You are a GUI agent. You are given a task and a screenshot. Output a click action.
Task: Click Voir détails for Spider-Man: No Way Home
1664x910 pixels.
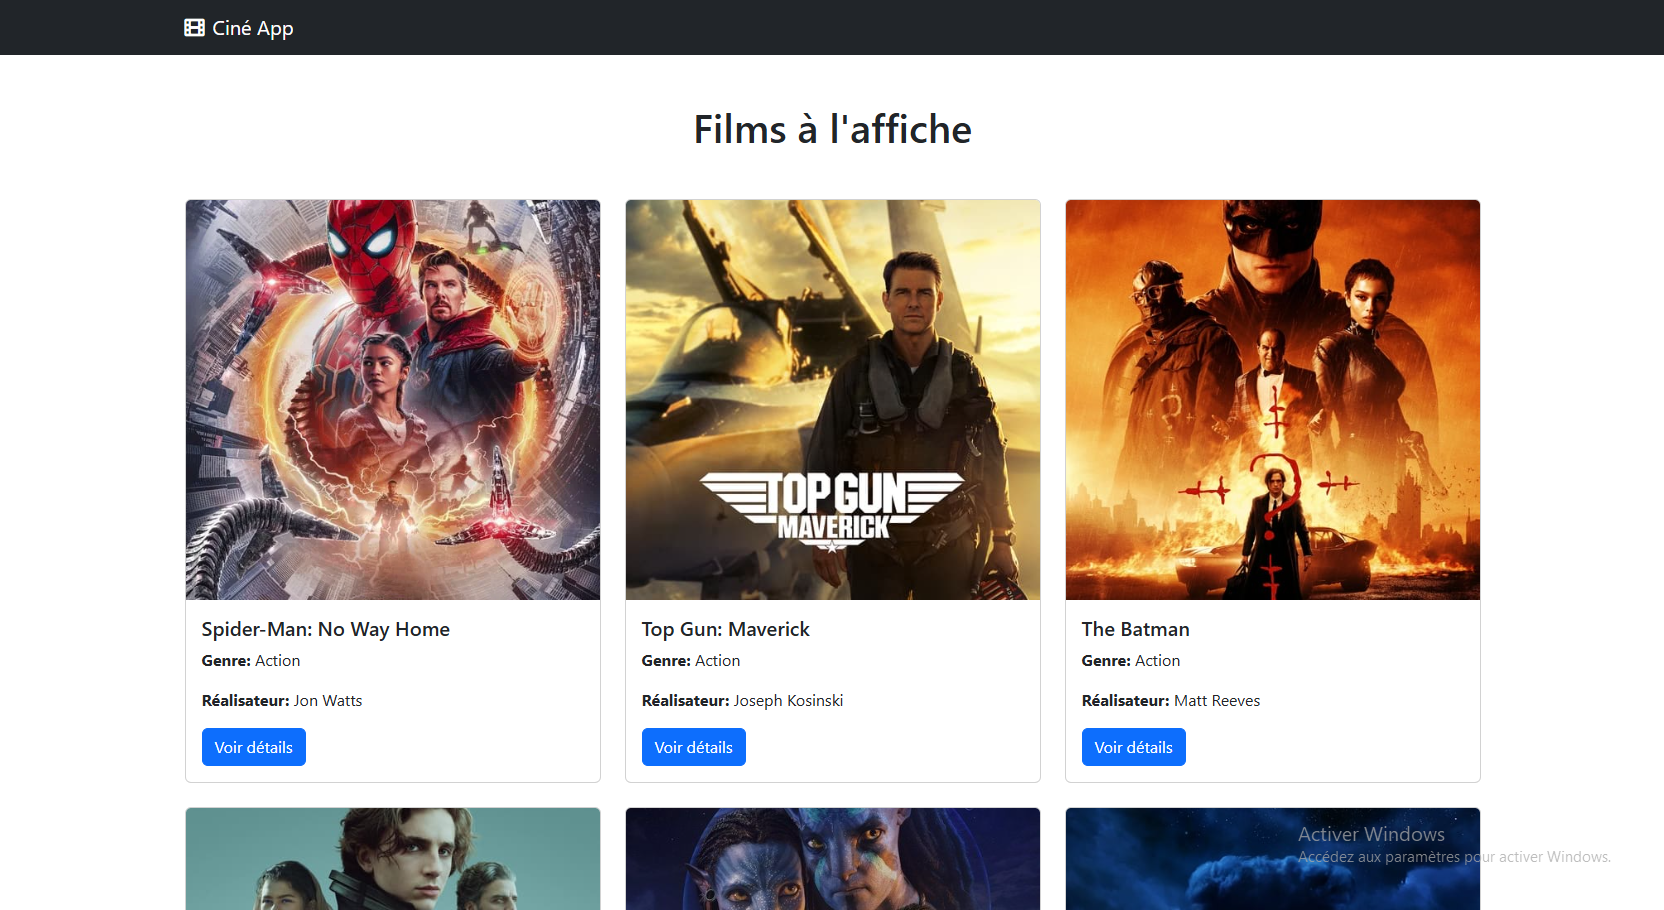coord(254,747)
